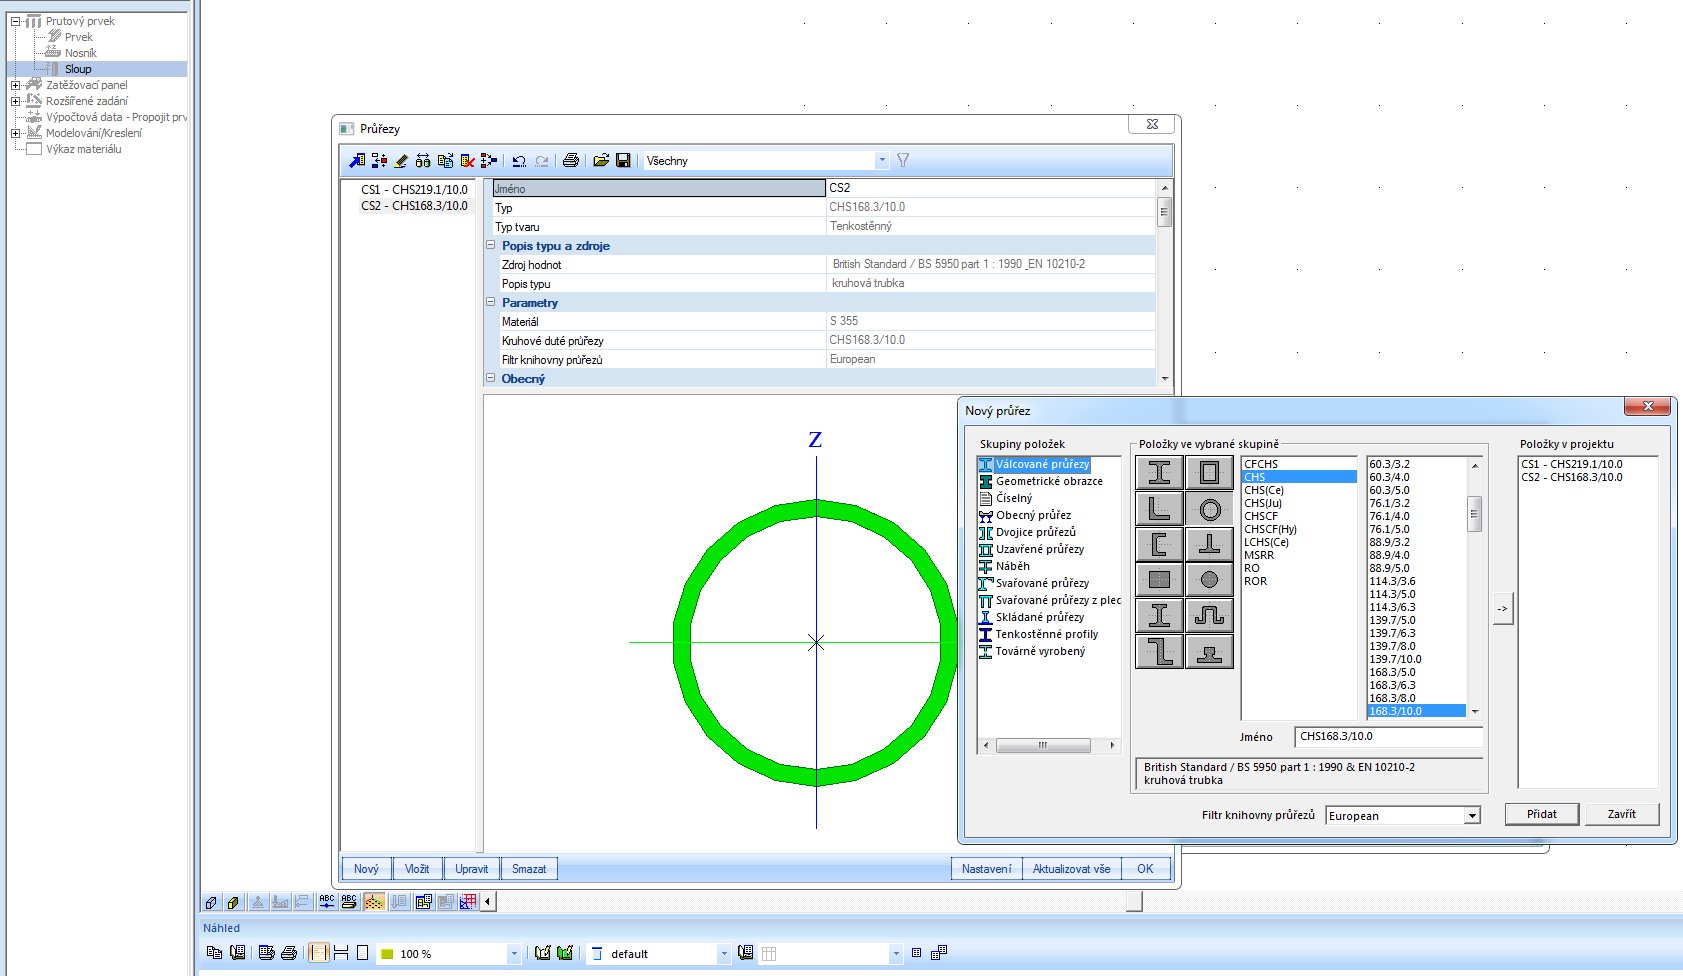
Task: Choose CHSCF(Hy) from the profile type list
Action: pyautogui.click(x=1270, y=529)
